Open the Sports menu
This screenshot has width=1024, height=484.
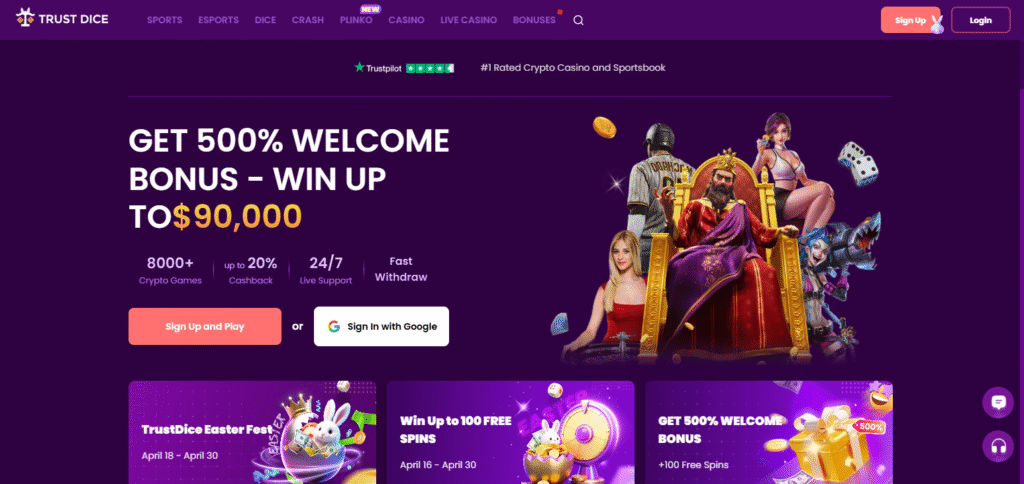pos(165,20)
